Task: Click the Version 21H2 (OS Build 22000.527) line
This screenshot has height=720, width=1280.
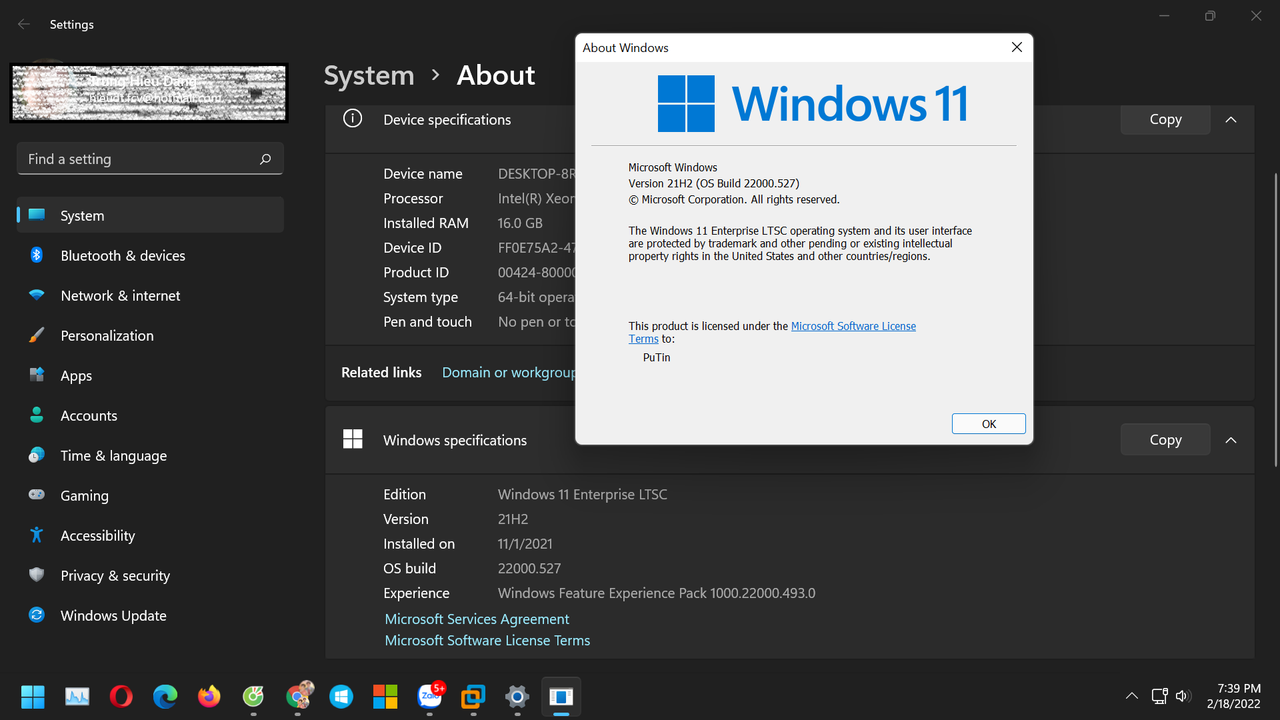Action: click(x=714, y=183)
